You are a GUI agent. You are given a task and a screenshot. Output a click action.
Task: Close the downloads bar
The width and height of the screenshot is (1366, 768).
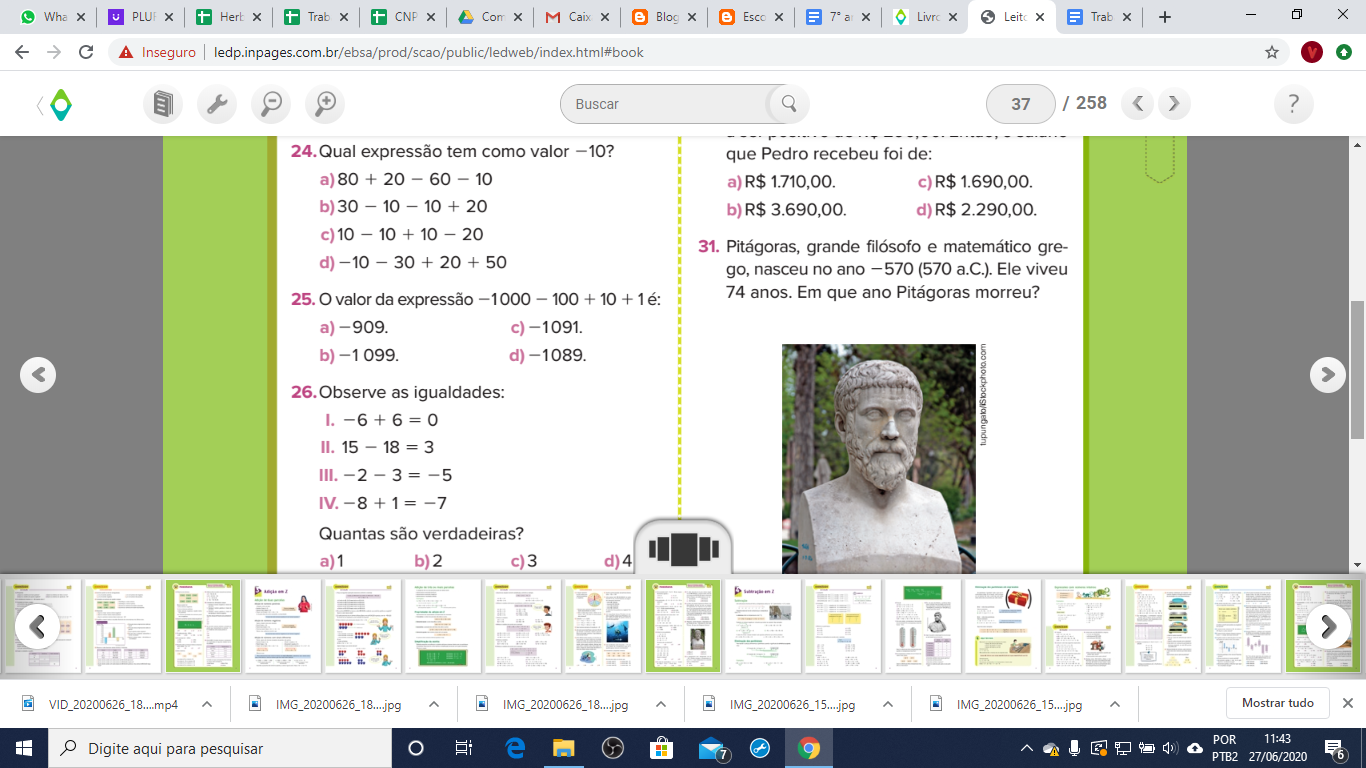[x=1348, y=703]
